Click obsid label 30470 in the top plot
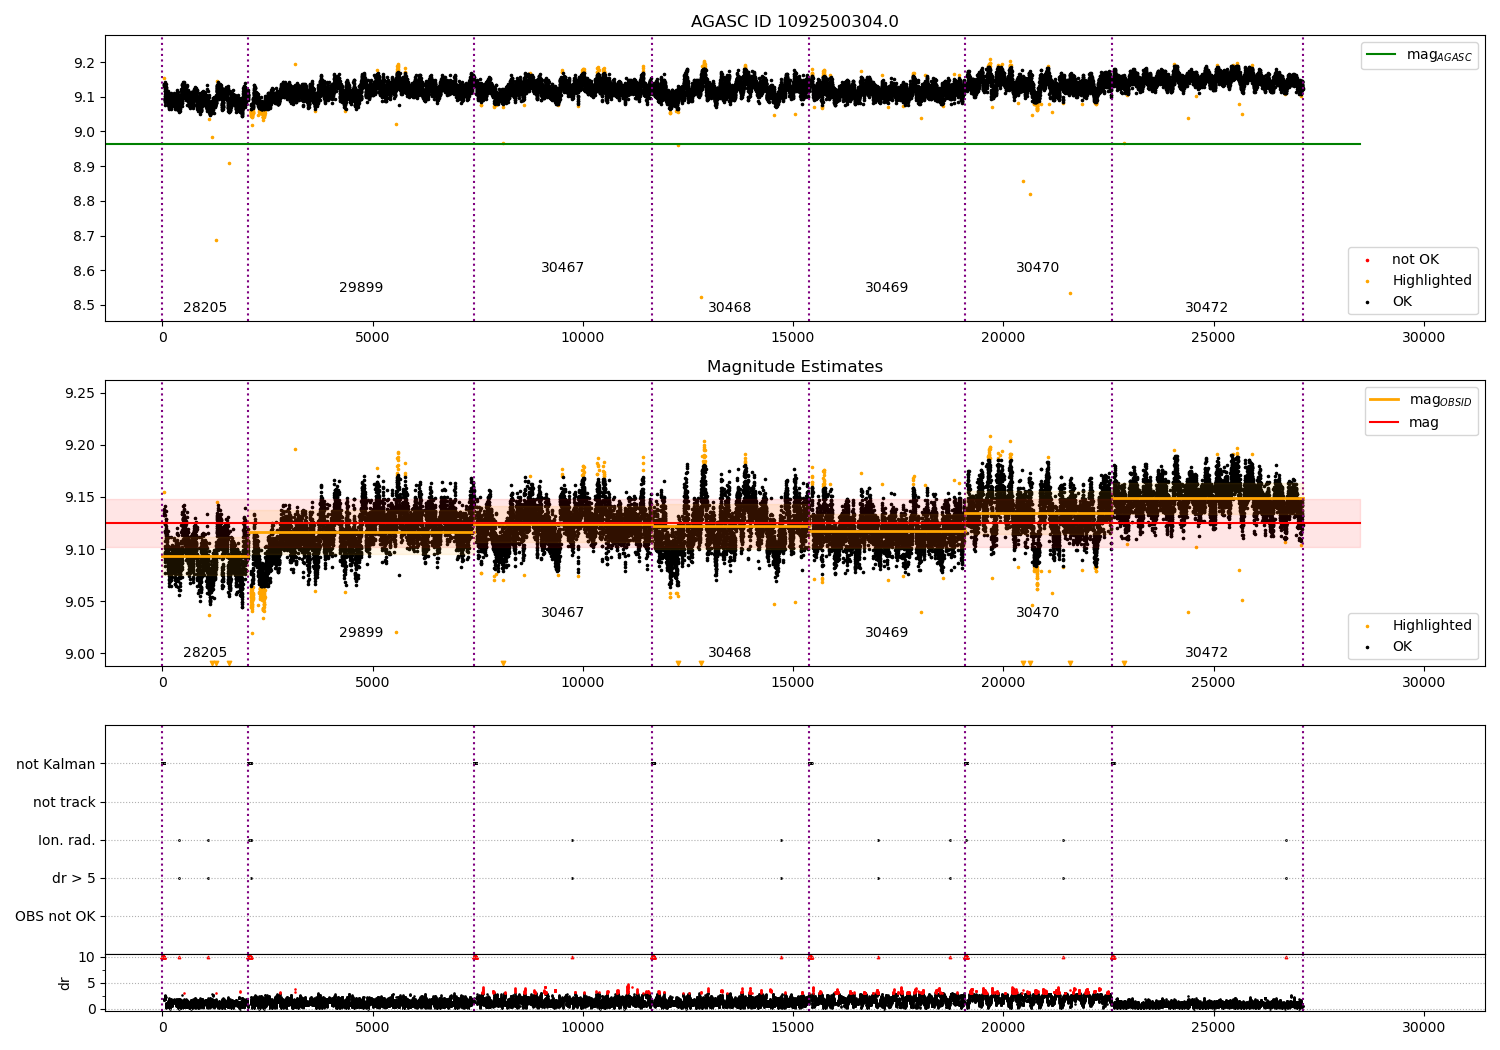Image resolution: width=1500 pixels, height=1050 pixels. click(1037, 268)
